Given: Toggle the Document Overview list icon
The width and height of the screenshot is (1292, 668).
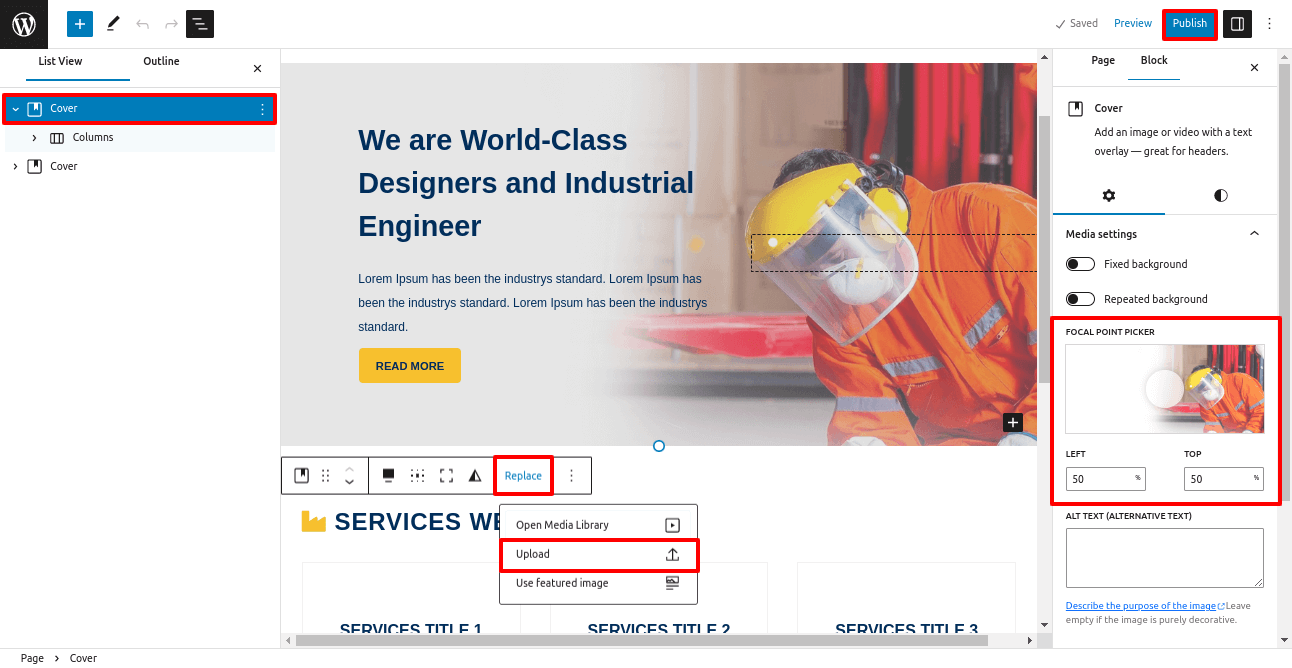Looking at the screenshot, I should pos(200,24).
